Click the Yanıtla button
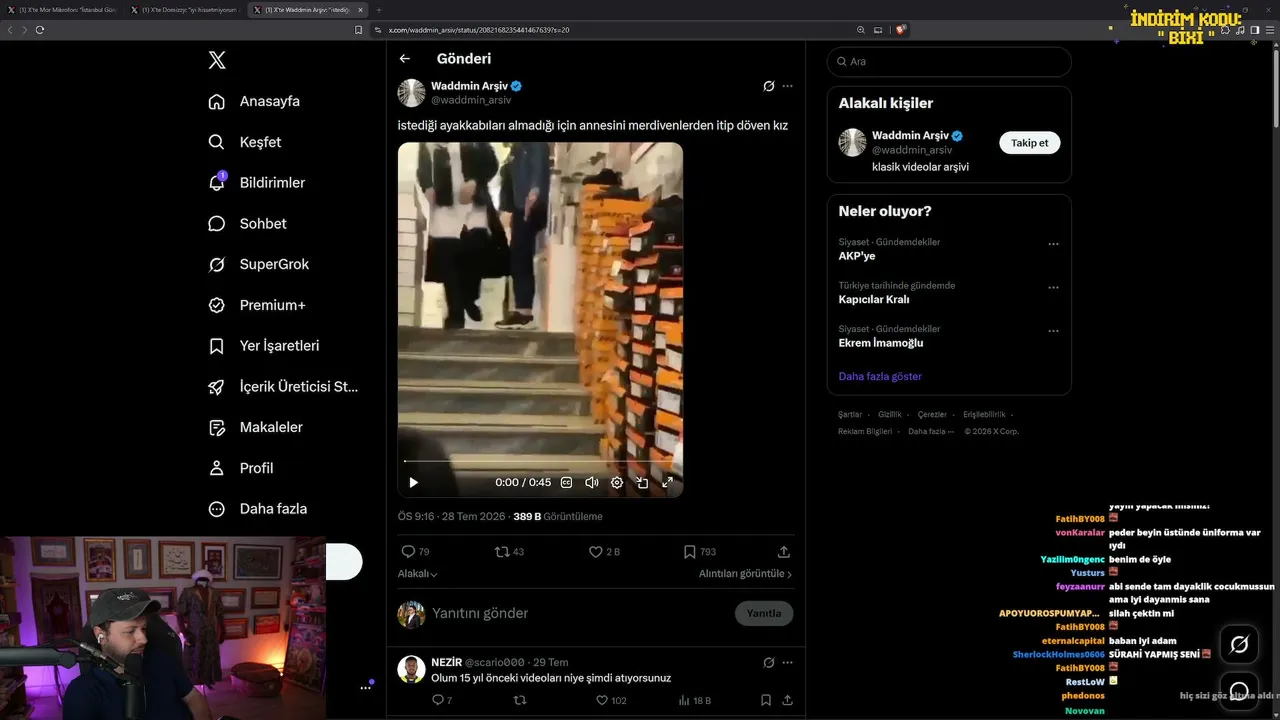Screen dimensions: 1280x720 coord(764,613)
